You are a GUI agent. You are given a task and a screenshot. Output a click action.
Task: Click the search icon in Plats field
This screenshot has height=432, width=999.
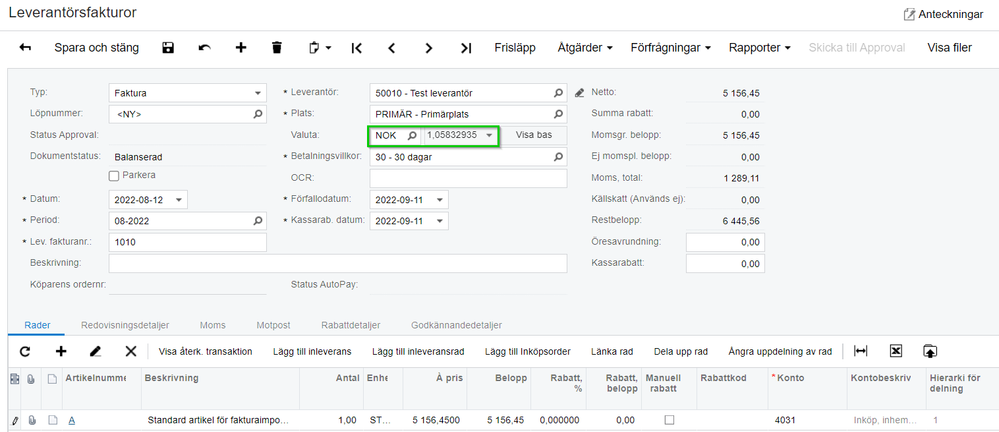coord(558,114)
